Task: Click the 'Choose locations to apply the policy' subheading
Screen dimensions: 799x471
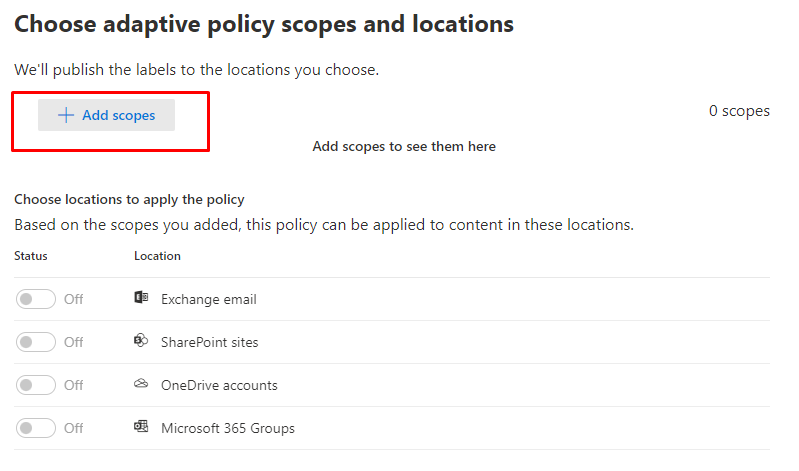Action: [x=129, y=199]
